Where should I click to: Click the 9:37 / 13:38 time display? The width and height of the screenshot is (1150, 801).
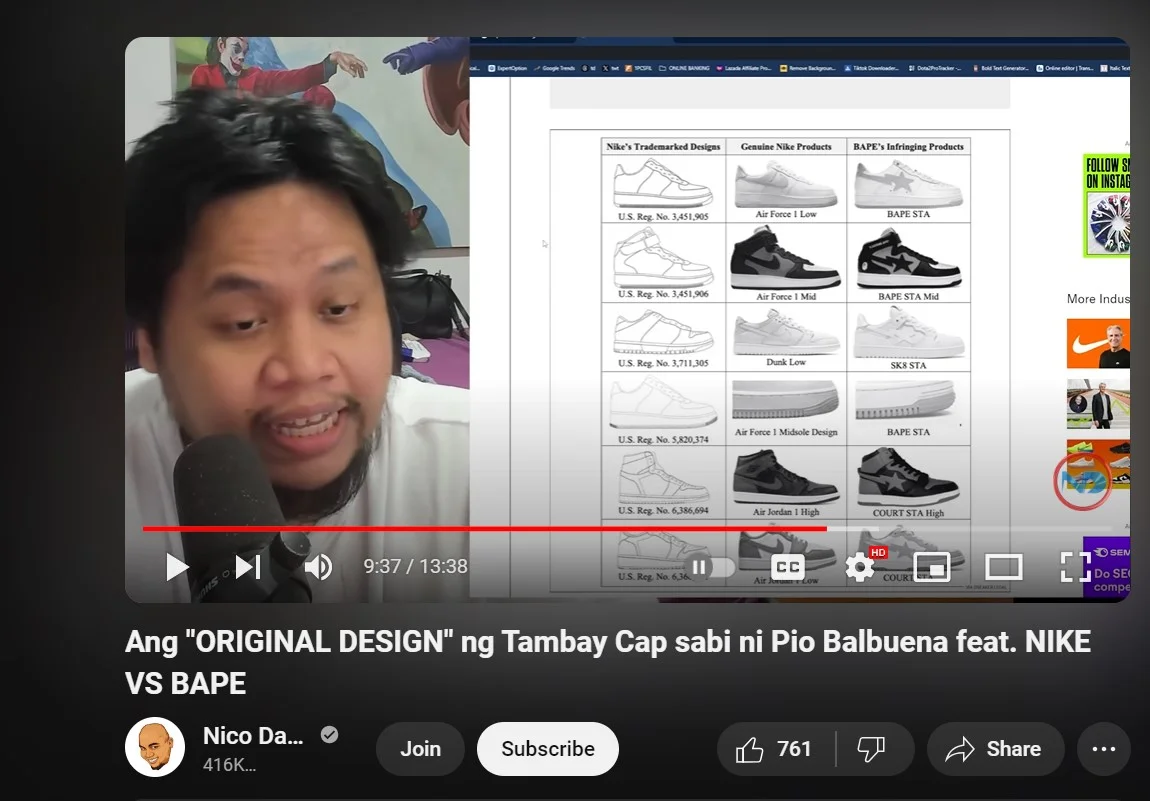tap(415, 566)
